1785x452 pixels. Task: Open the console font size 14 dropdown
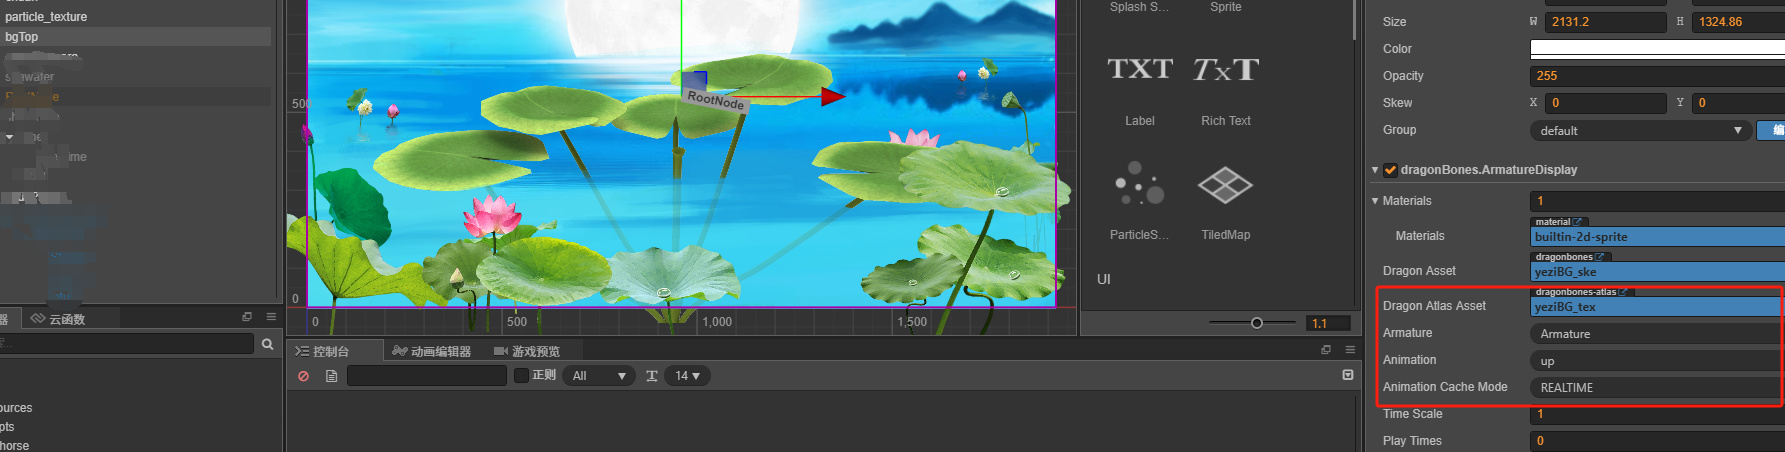(687, 376)
